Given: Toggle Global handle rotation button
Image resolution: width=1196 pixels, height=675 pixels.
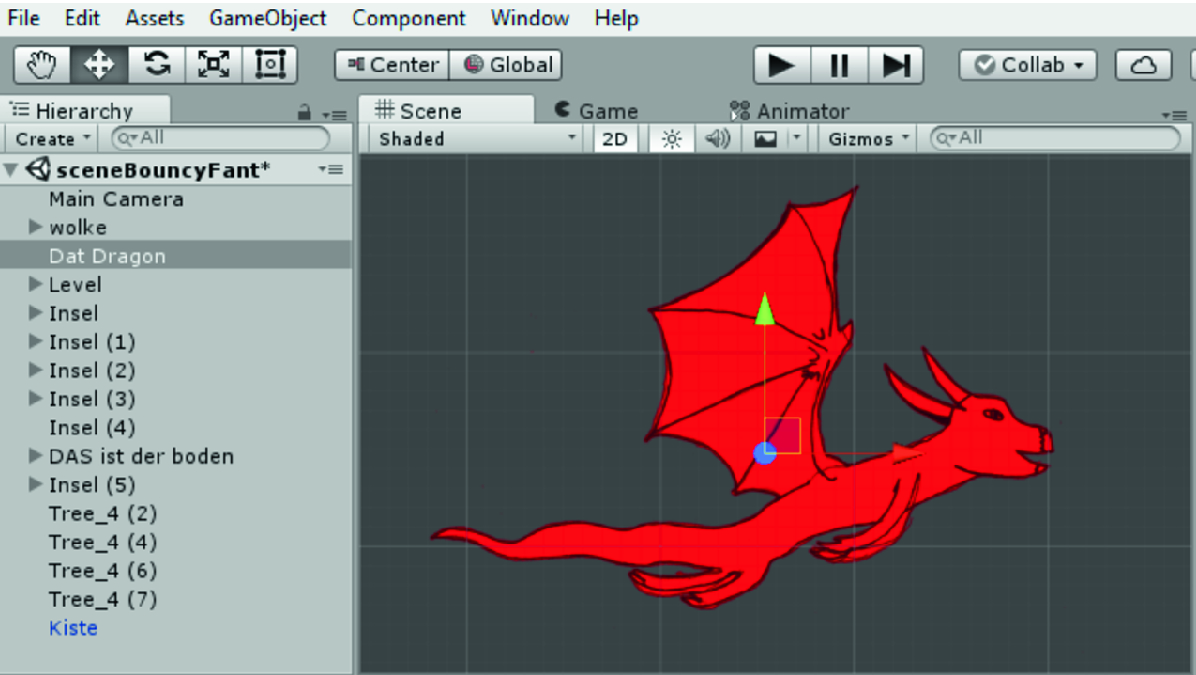Looking at the screenshot, I should 506,65.
